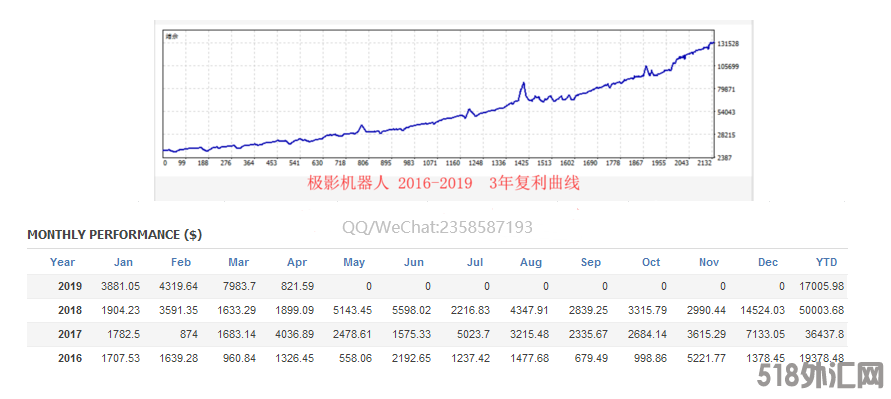891x399 pixels.
Task: Click the 2016 January value 1707.53
Action: (x=121, y=358)
